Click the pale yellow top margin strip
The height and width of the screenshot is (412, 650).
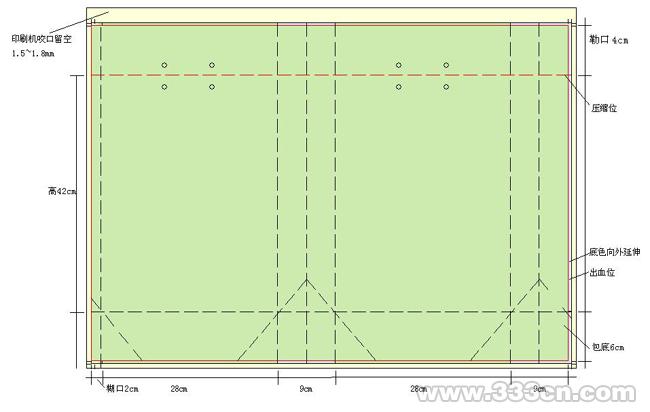(330, 13)
